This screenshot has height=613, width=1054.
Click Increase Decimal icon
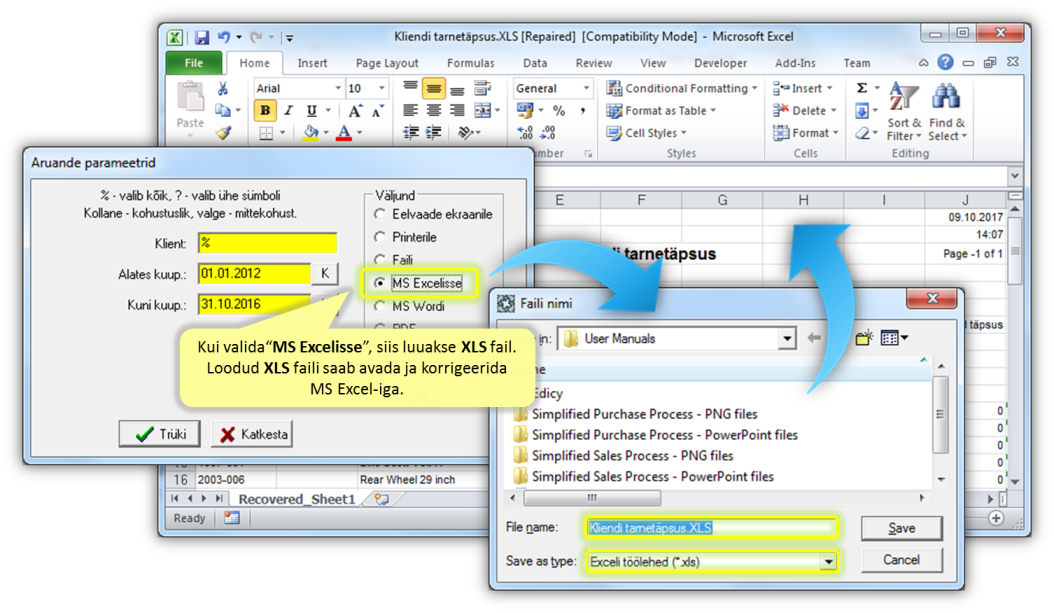point(525,133)
